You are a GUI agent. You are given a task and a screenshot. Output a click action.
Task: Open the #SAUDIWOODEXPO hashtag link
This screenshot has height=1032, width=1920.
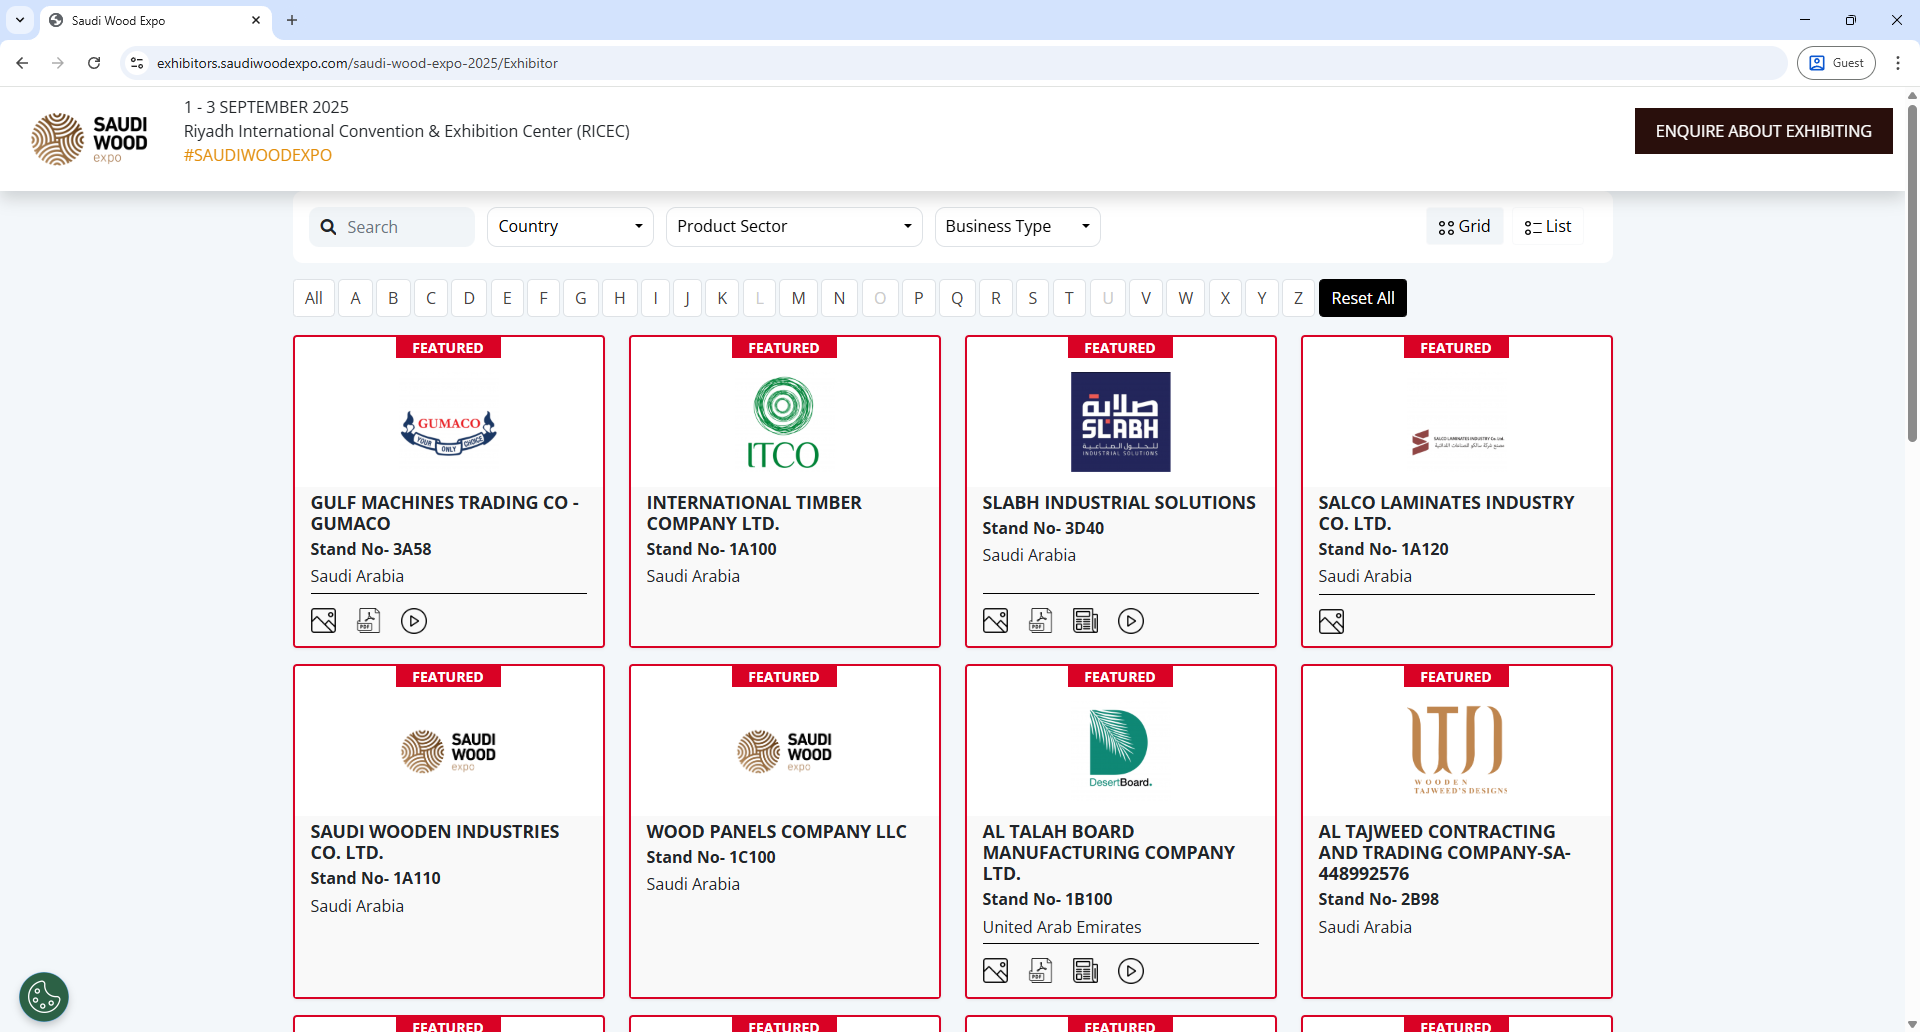coord(257,155)
